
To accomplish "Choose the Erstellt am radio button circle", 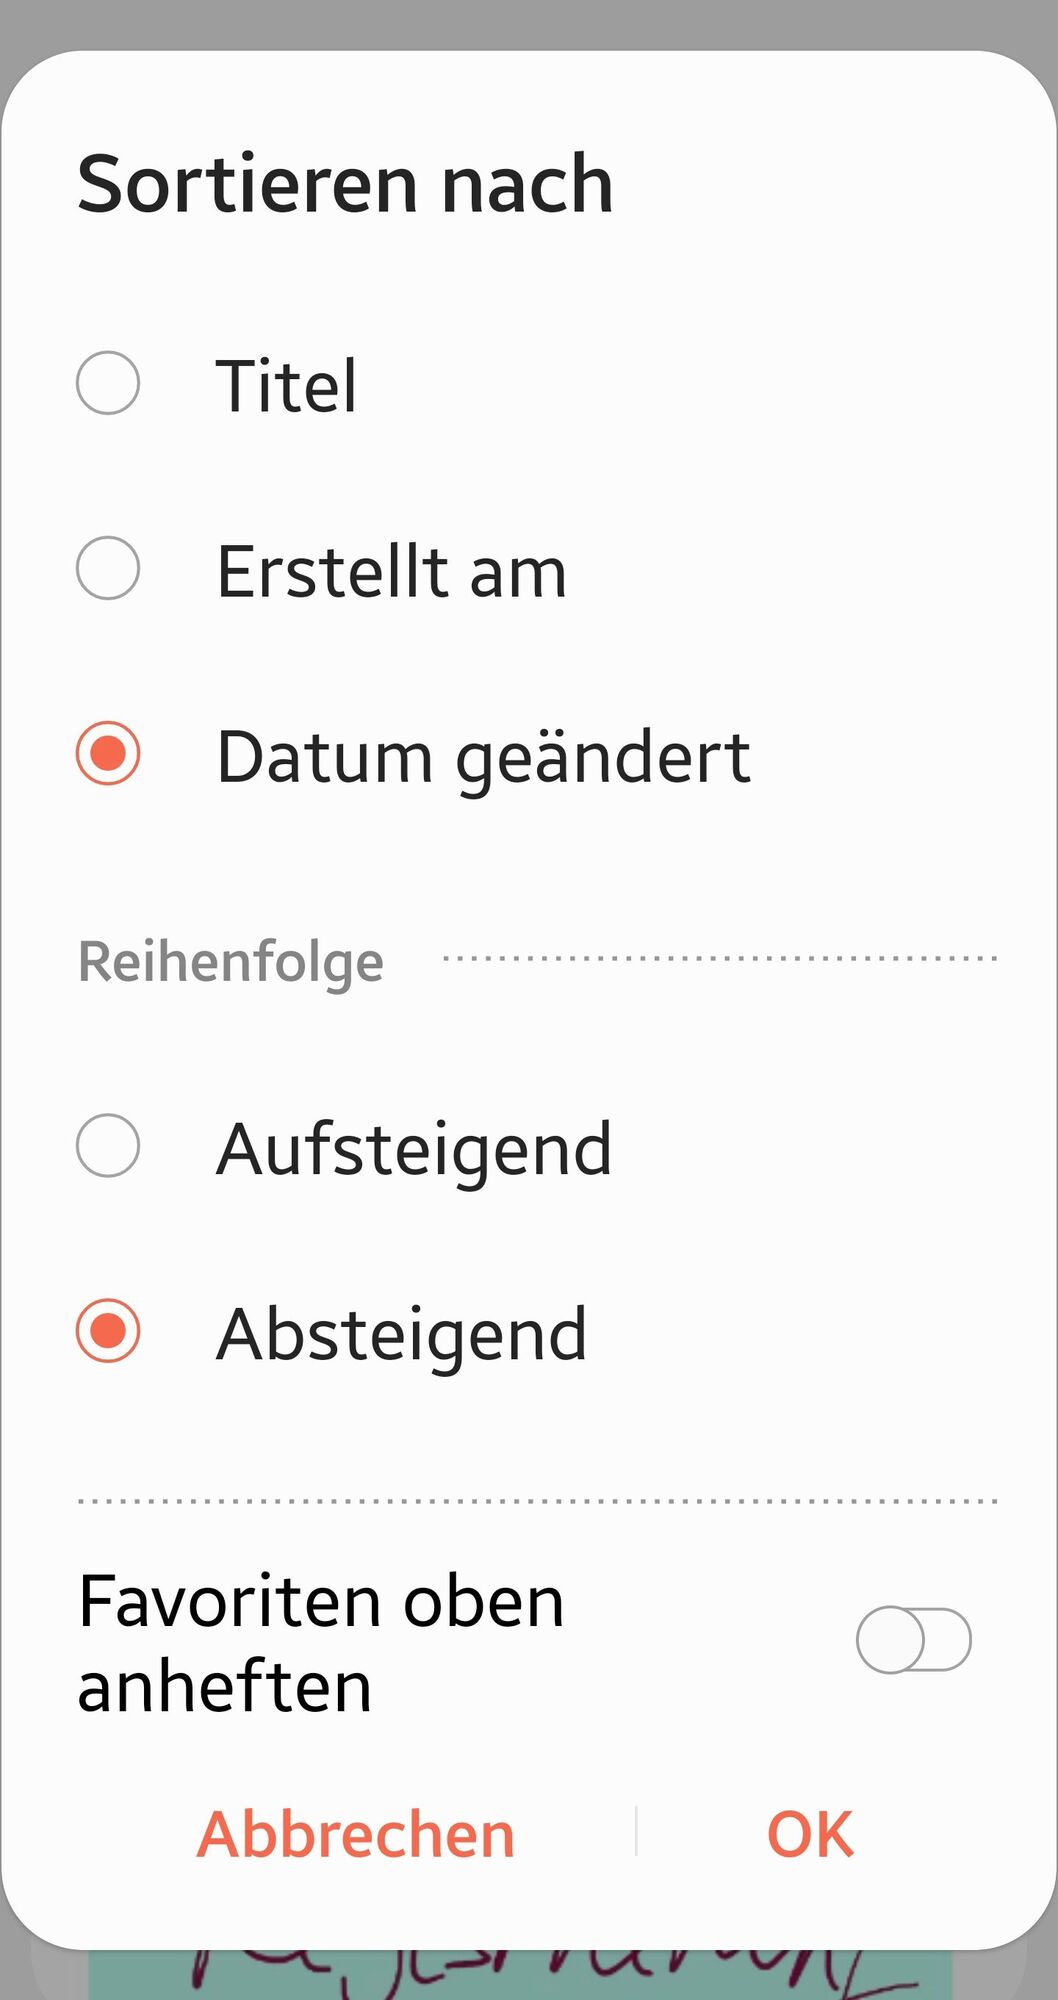I will (x=108, y=568).
